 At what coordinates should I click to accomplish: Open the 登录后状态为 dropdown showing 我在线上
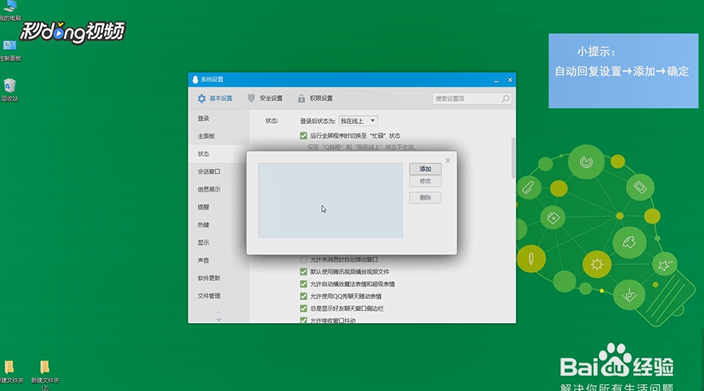click(358, 121)
